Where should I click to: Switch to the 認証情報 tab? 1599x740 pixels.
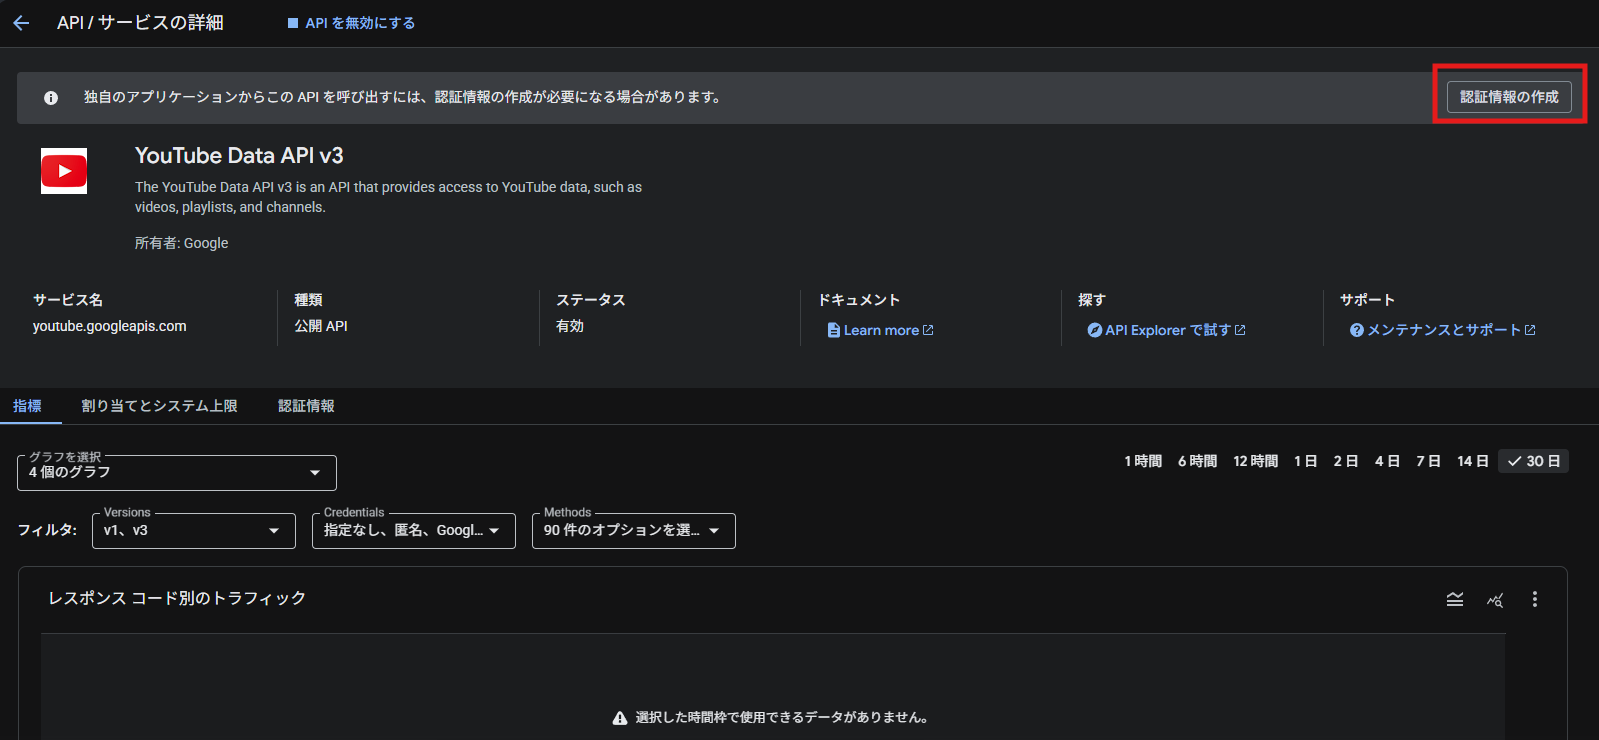[x=306, y=406]
